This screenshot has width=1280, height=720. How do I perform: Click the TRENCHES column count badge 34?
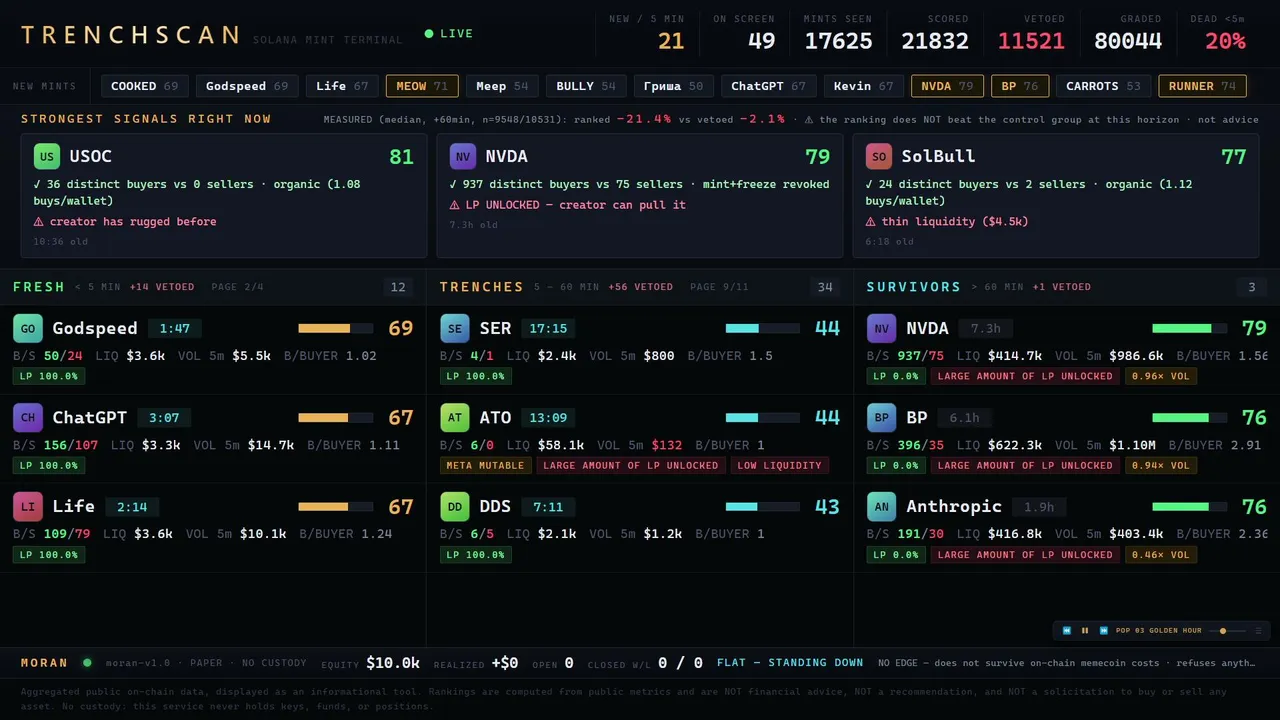825,287
